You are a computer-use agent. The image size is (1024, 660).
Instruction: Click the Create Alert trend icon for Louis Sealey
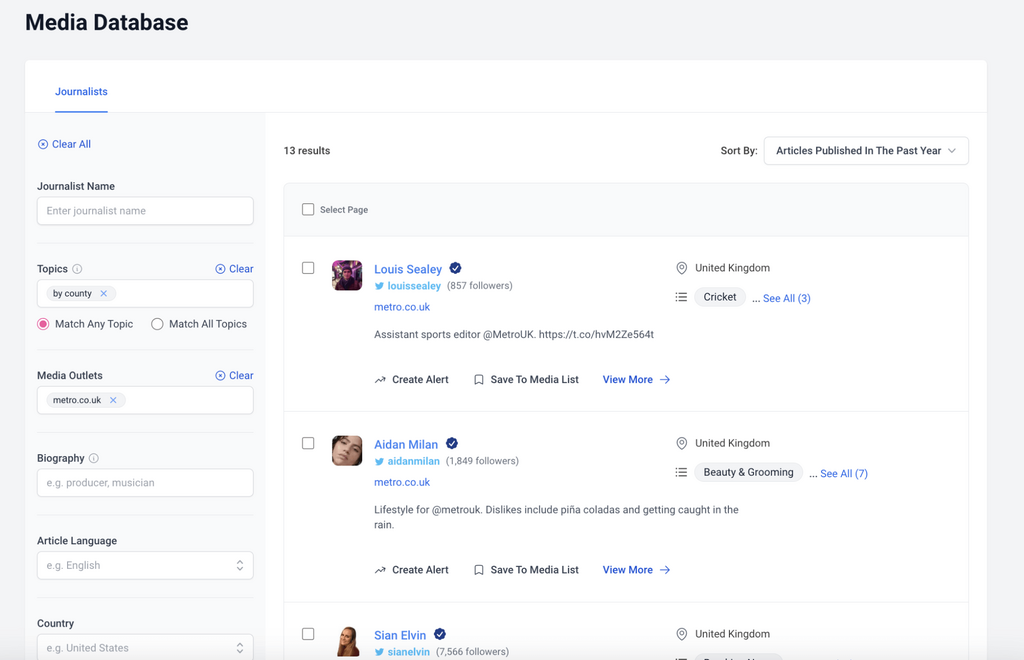380,380
